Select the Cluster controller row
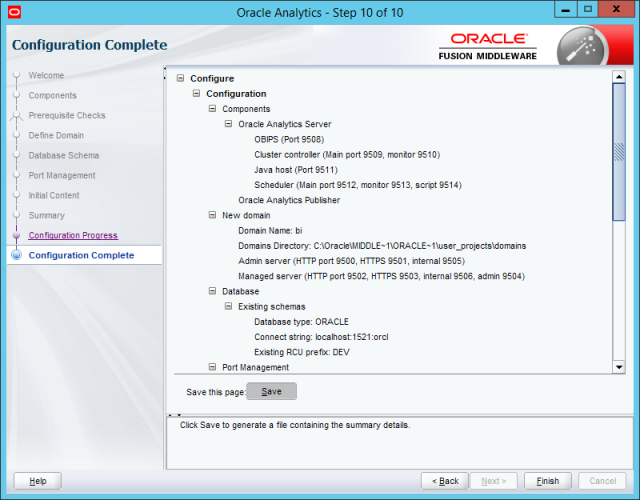 pos(347,154)
